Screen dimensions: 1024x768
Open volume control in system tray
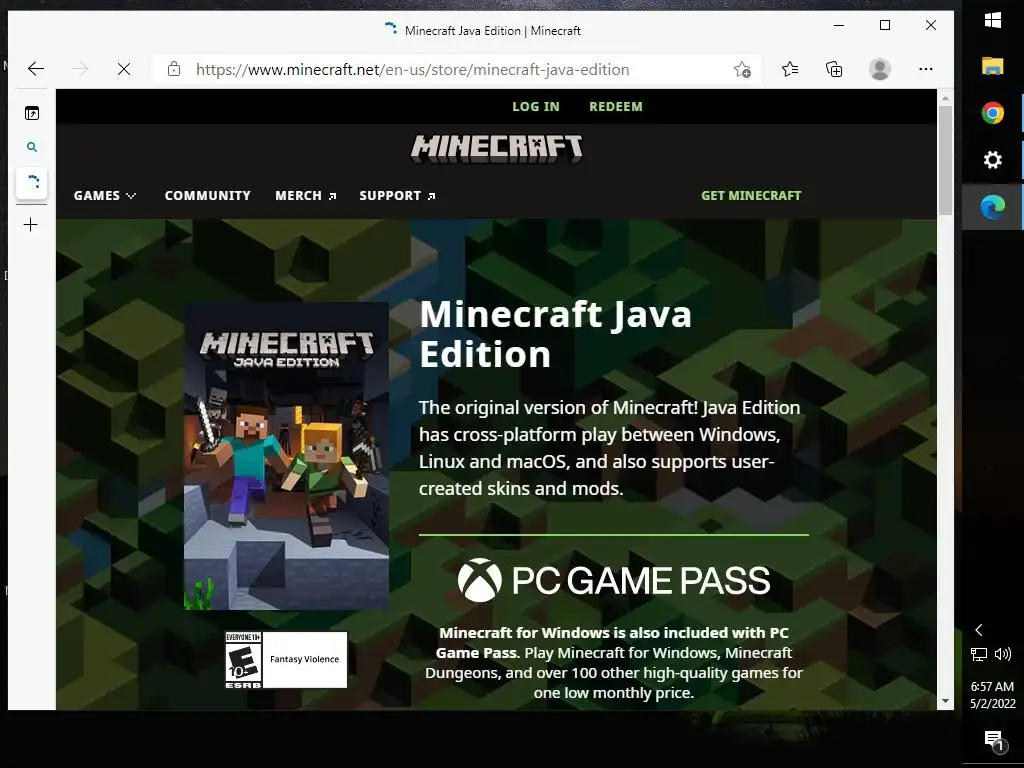(x=1002, y=654)
